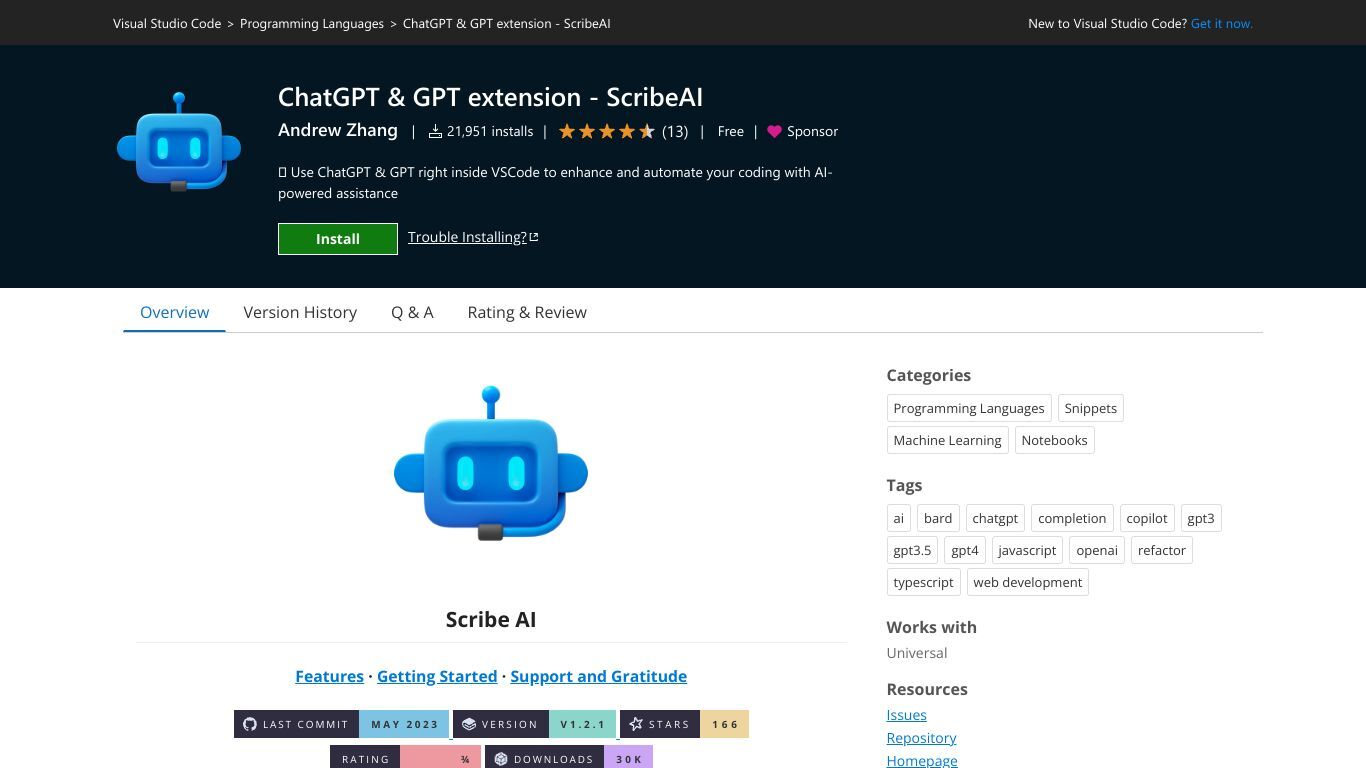Select the Notebooks category
1366x768 pixels.
click(x=1054, y=440)
